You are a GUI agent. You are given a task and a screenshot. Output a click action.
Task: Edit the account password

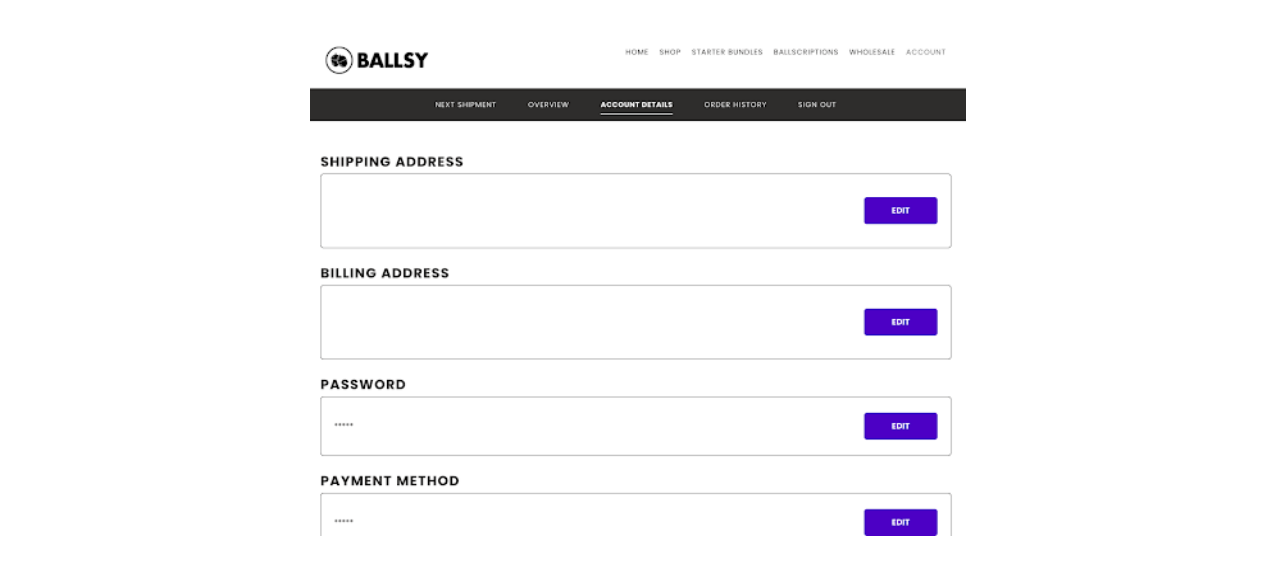(900, 426)
